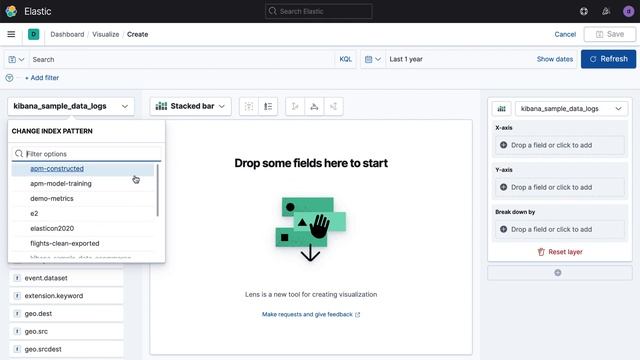Image resolution: width=640 pixels, height=360 pixels.
Task: Click field type icon beside event.dataset
Action: pos(17,278)
